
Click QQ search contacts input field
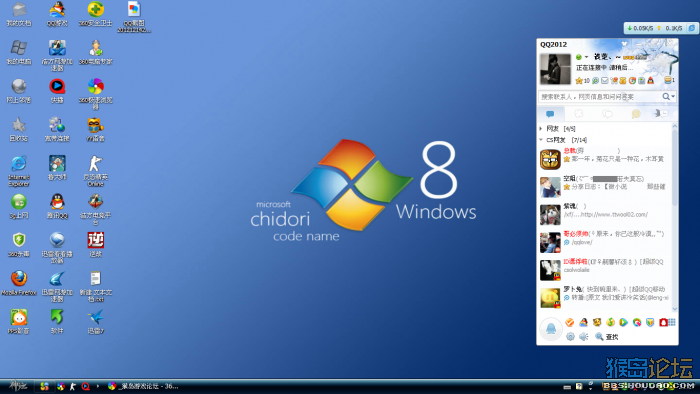600,96
